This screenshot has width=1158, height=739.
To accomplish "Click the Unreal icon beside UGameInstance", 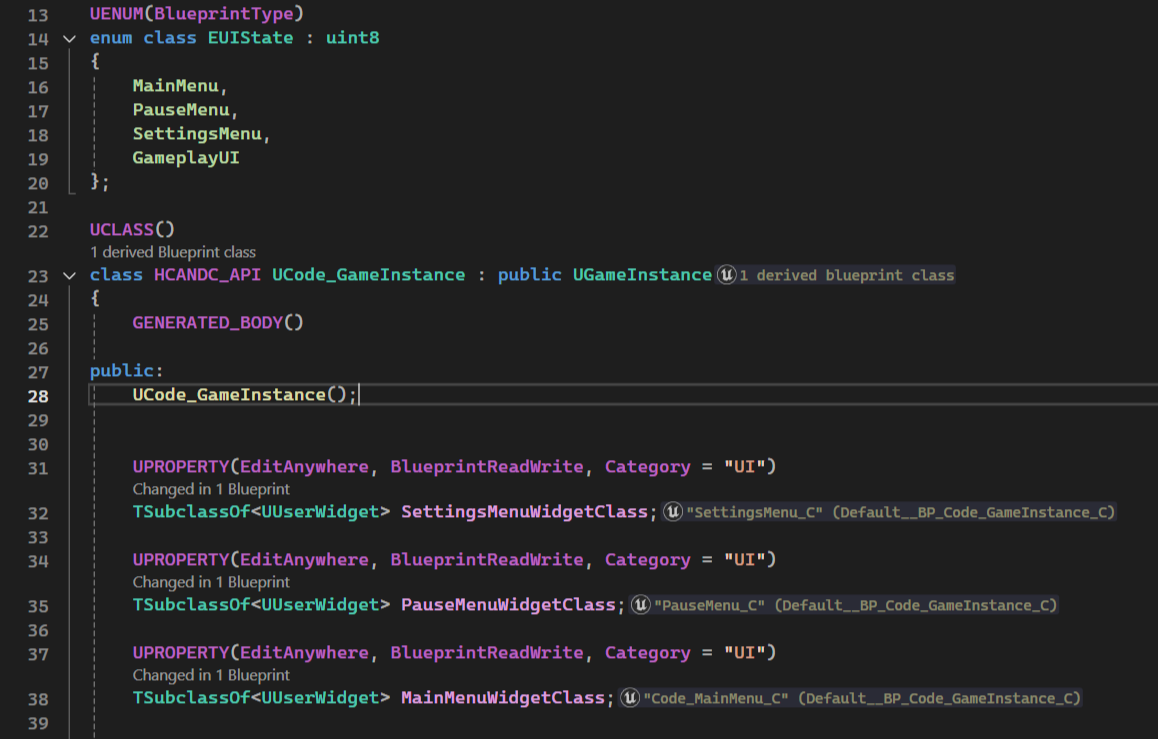I will tap(726, 275).
